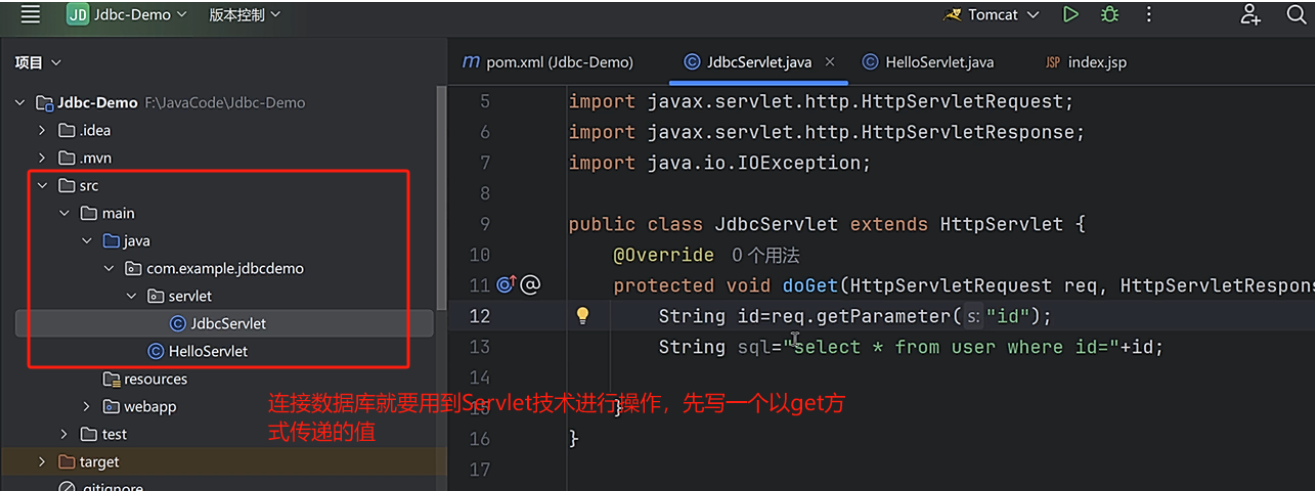Open the 项目 view dropdown

pos(38,62)
